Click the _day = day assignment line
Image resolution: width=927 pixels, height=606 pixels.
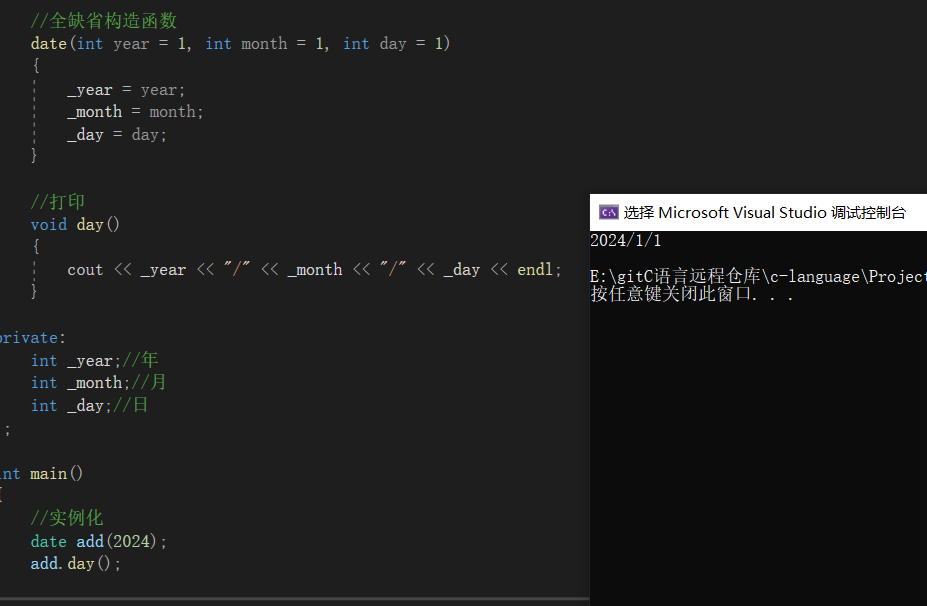[117, 135]
